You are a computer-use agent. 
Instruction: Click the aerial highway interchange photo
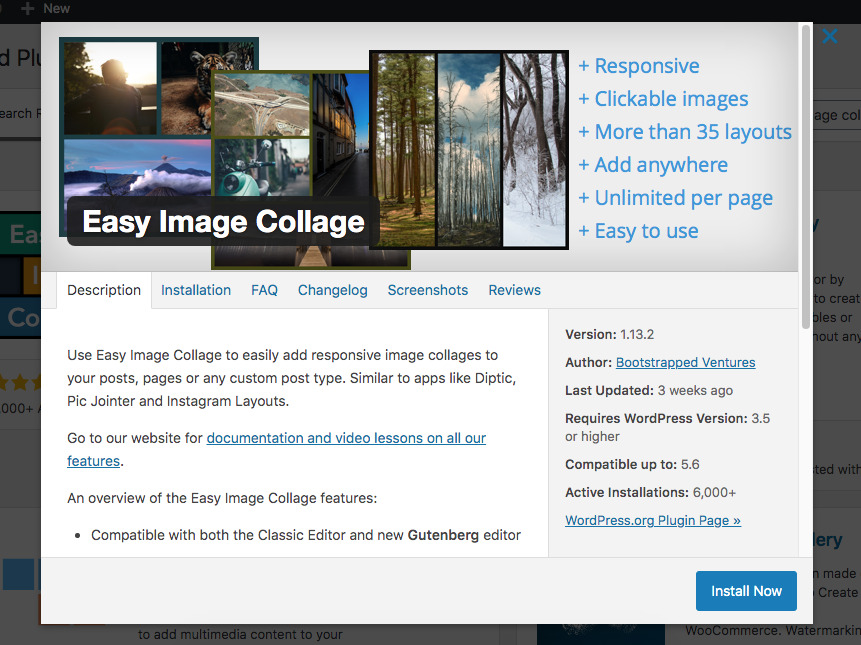[260, 105]
